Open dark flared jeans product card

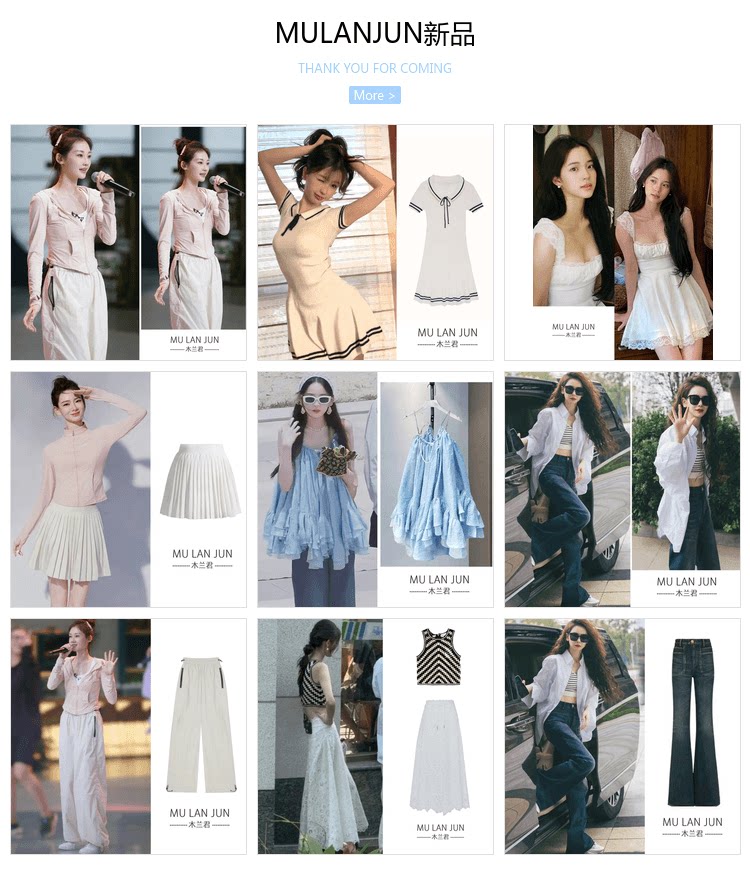(622, 736)
